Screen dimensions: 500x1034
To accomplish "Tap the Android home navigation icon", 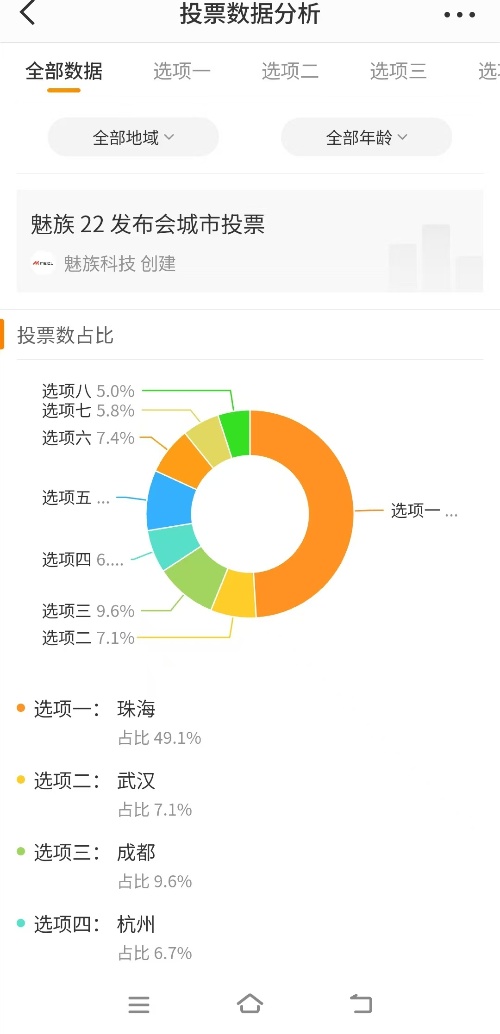I will [250, 1004].
